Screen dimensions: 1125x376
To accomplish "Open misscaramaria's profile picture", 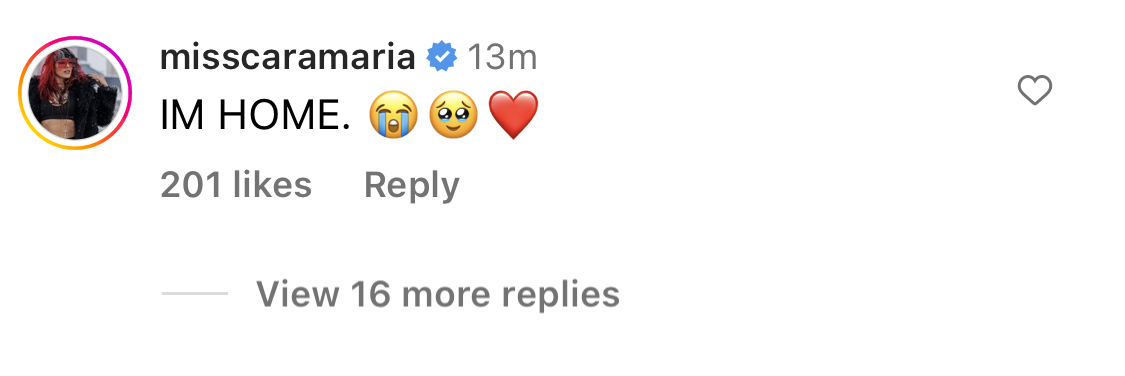I will coord(75,93).
